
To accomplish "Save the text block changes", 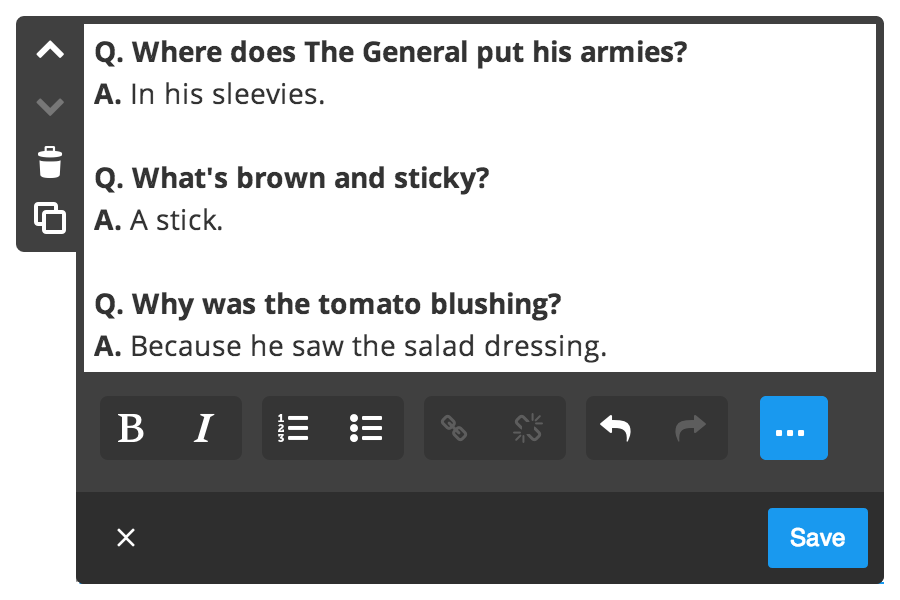I will [818, 538].
